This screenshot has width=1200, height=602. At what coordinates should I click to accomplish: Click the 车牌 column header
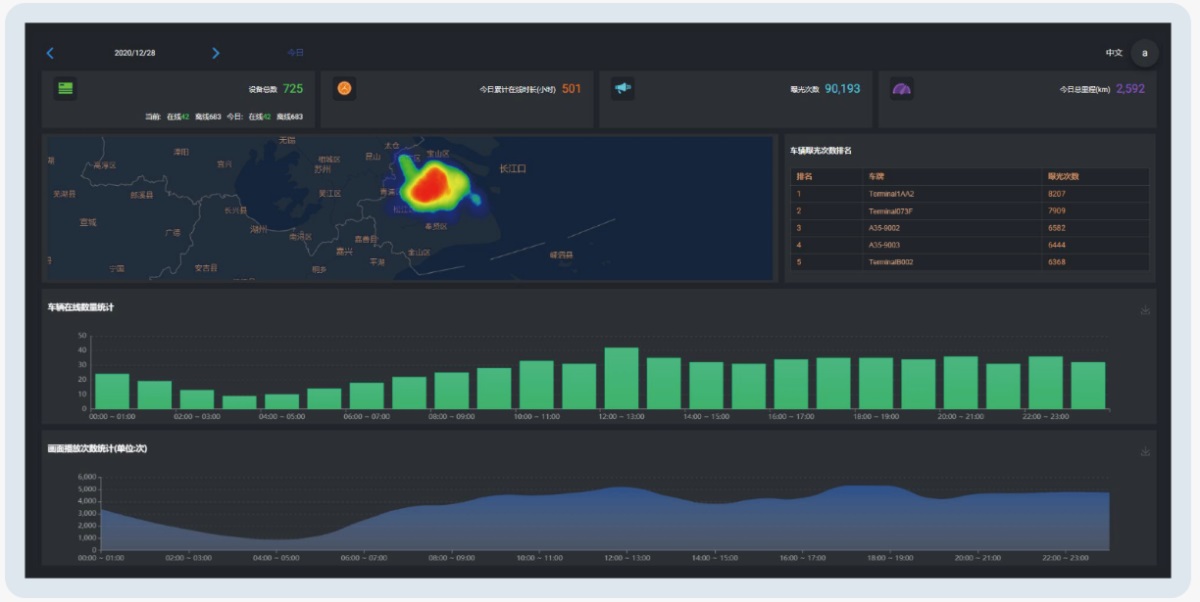point(877,177)
